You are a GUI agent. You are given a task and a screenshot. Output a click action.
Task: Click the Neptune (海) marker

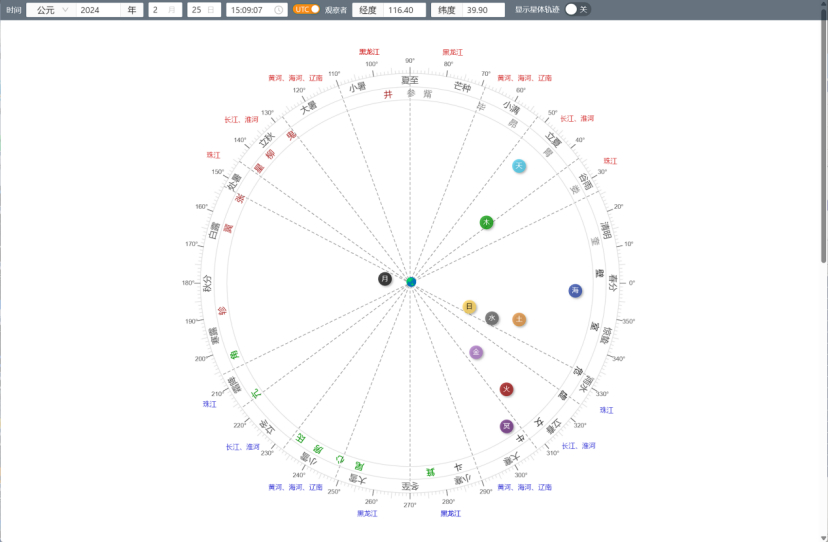(x=575, y=291)
